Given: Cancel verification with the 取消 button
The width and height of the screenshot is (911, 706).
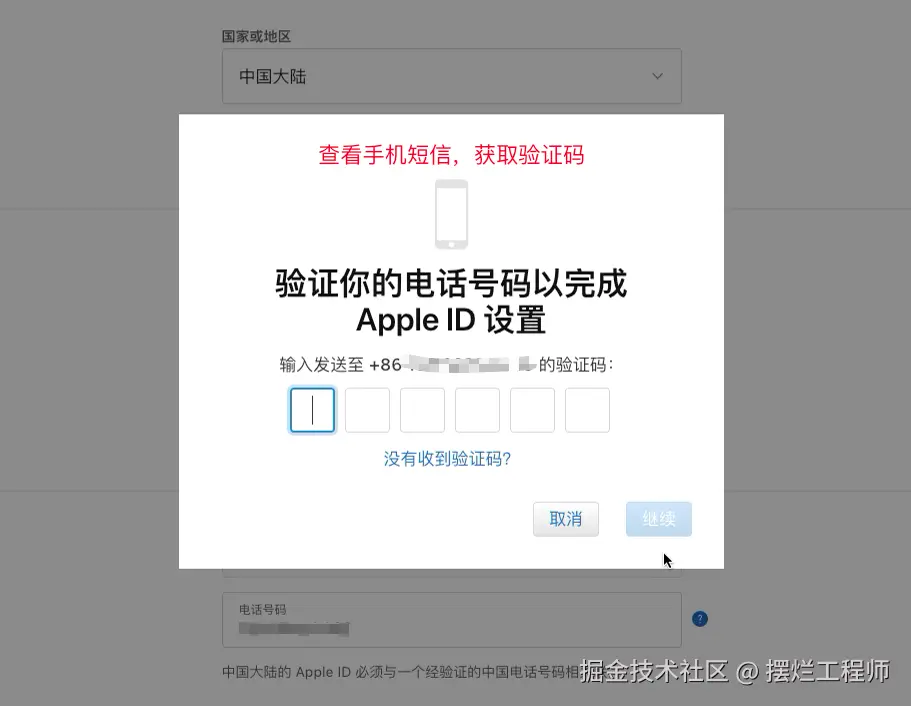Looking at the screenshot, I should pyautogui.click(x=566, y=519).
